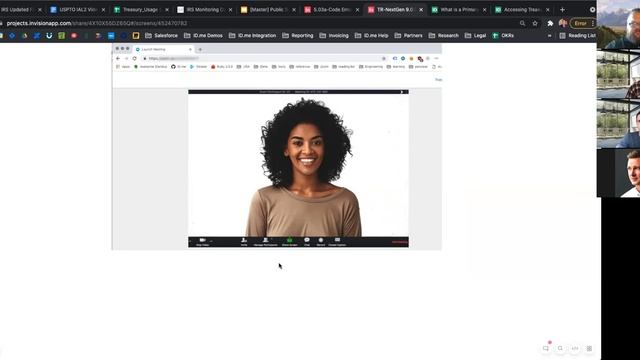The height and width of the screenshot is (360, 640).
Task: Click the yellow square bookmark icon
Action: tap(136, 36)
